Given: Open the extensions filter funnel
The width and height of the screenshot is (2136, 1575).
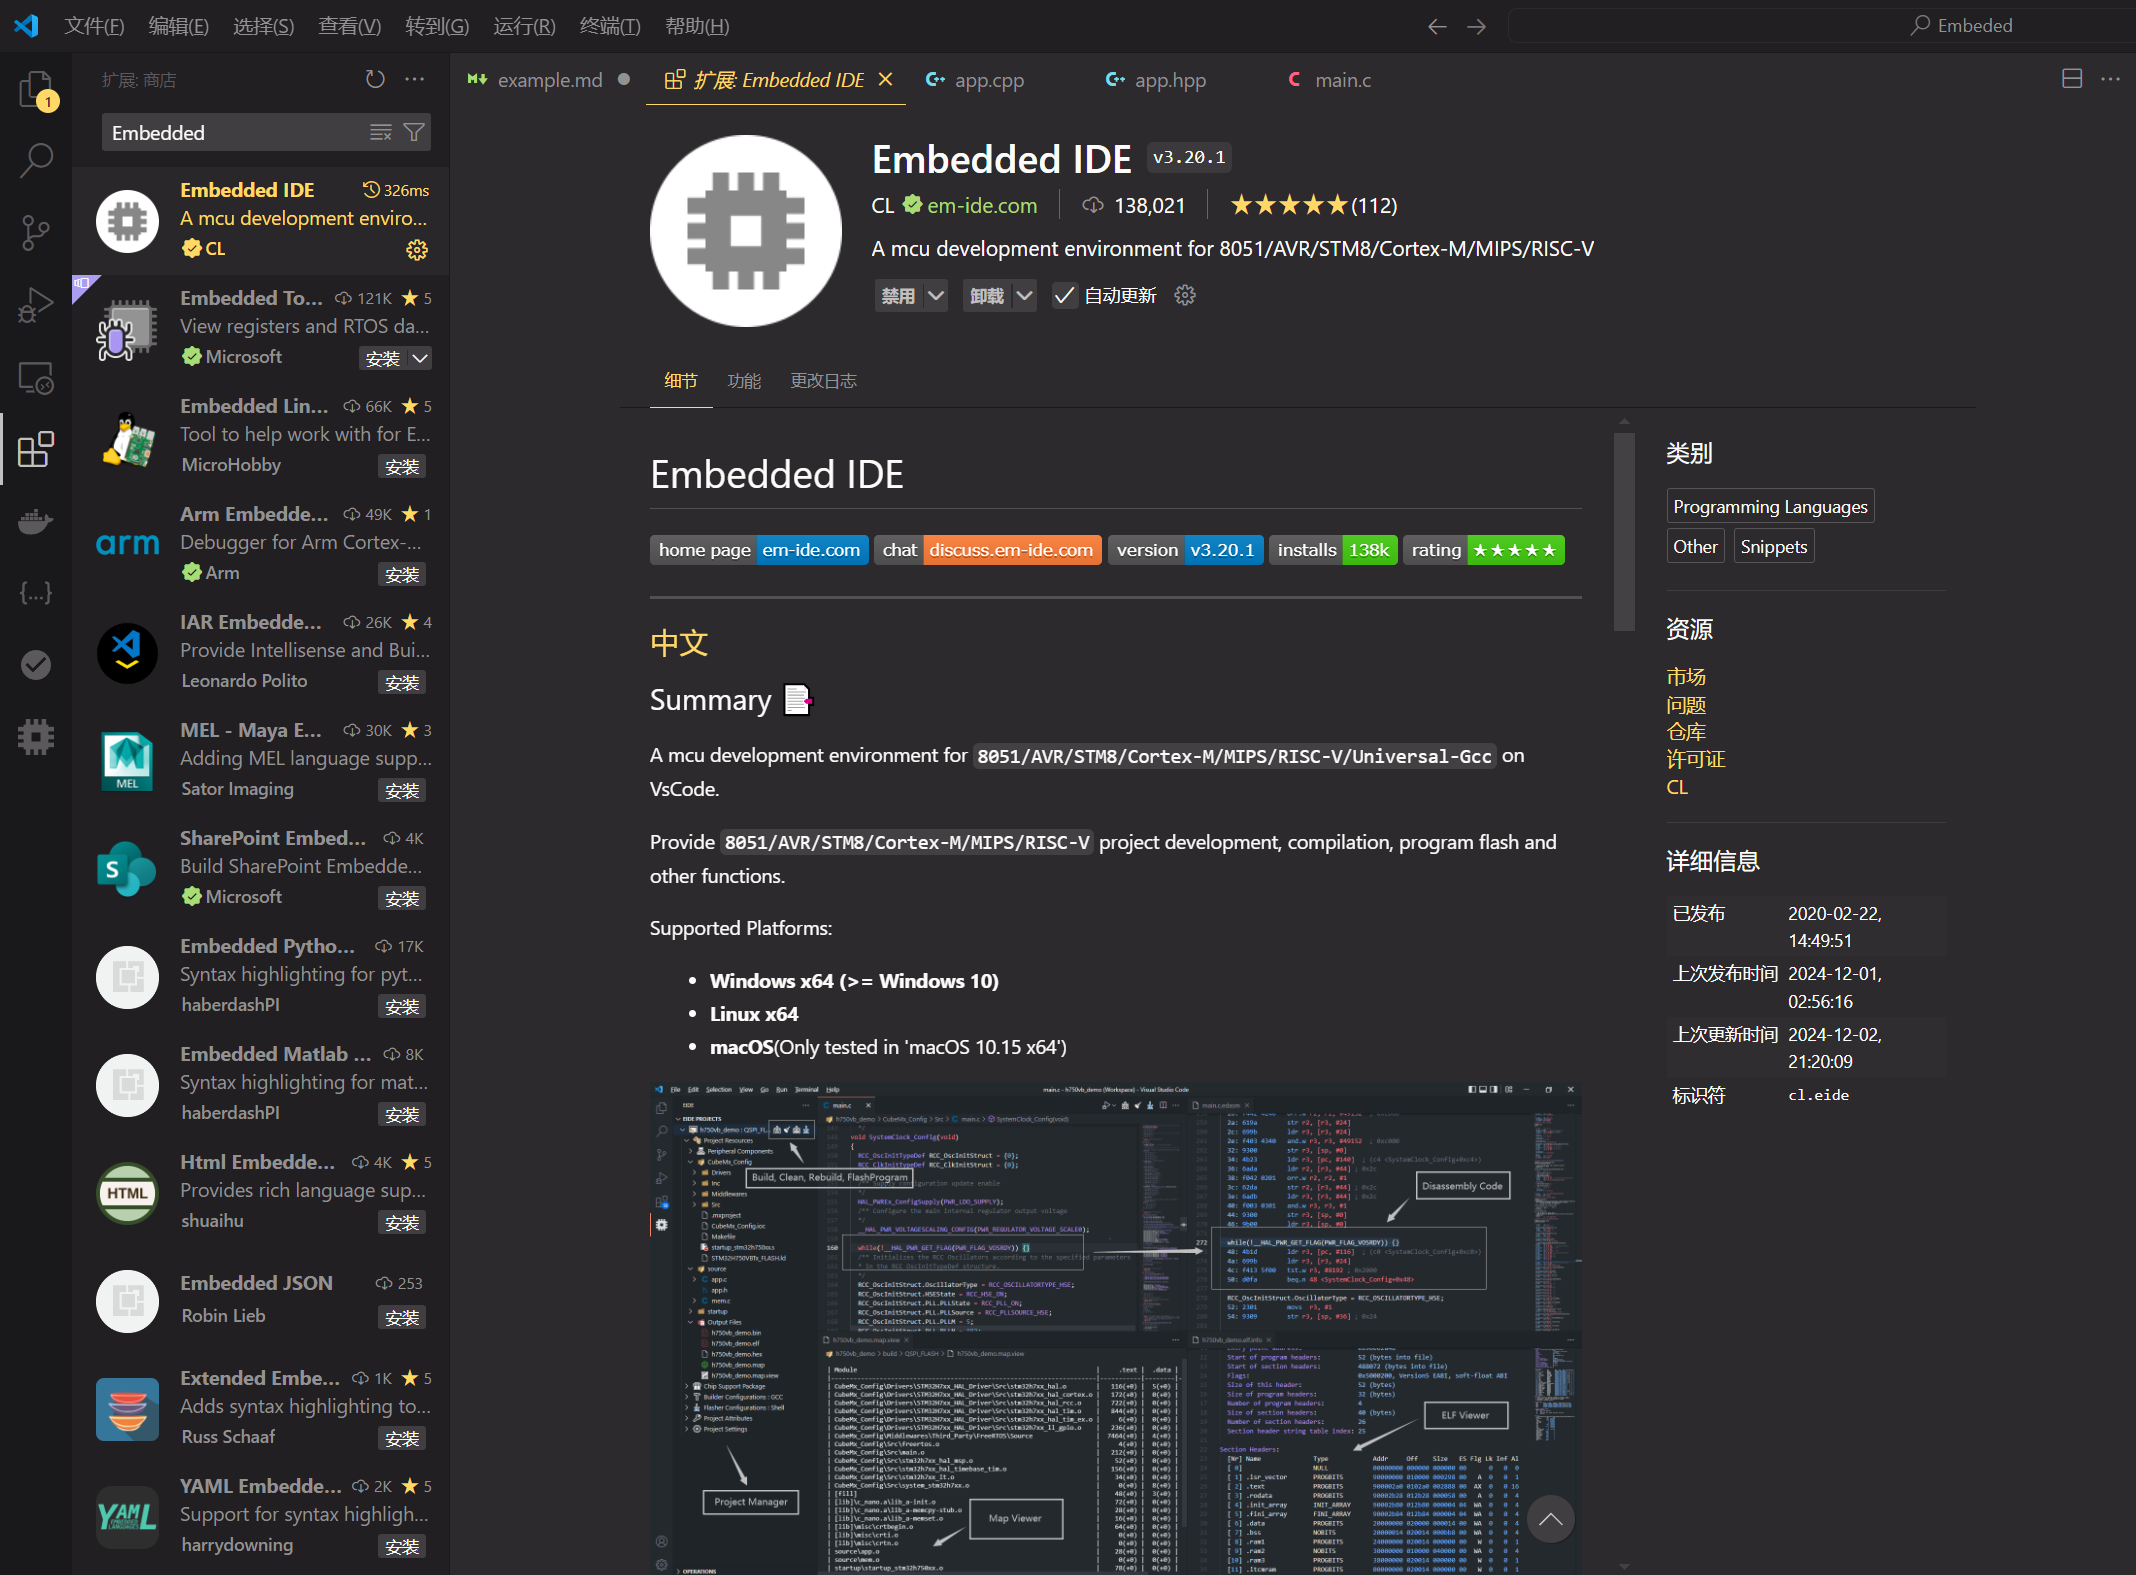Looking at the screenshot, I should (413, 132).
